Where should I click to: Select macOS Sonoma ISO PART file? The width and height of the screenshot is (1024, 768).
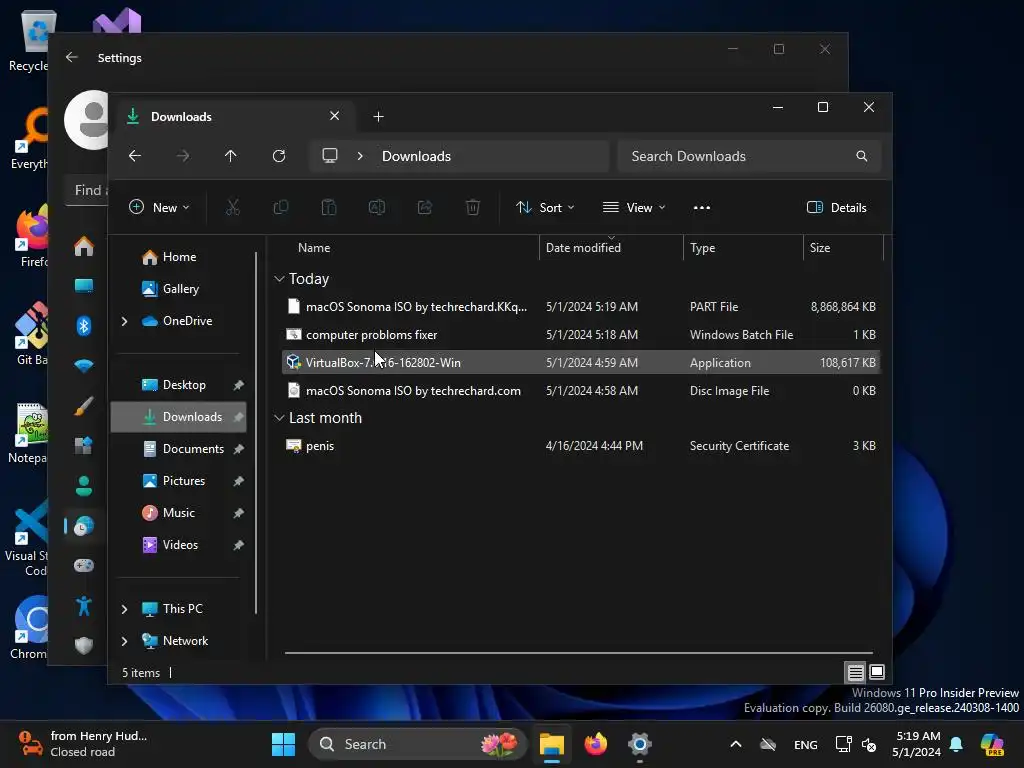click(581, 306)
